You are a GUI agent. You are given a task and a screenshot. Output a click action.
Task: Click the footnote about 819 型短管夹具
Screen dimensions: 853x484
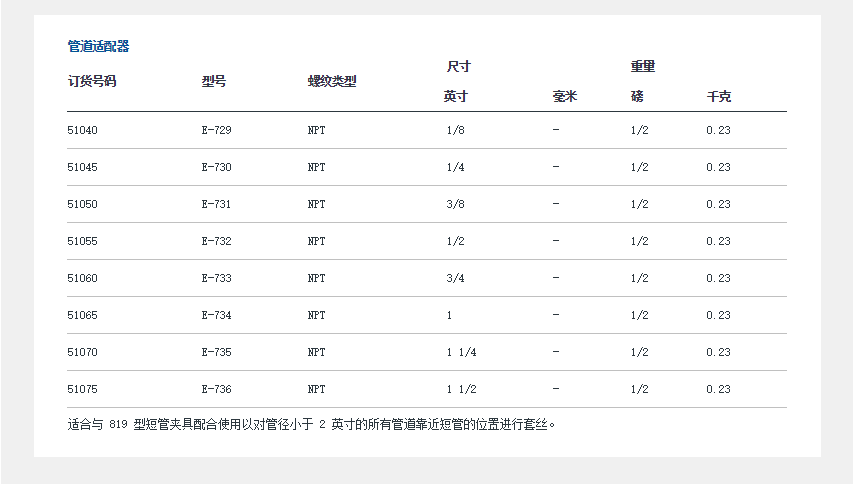[x=311, y=423]
